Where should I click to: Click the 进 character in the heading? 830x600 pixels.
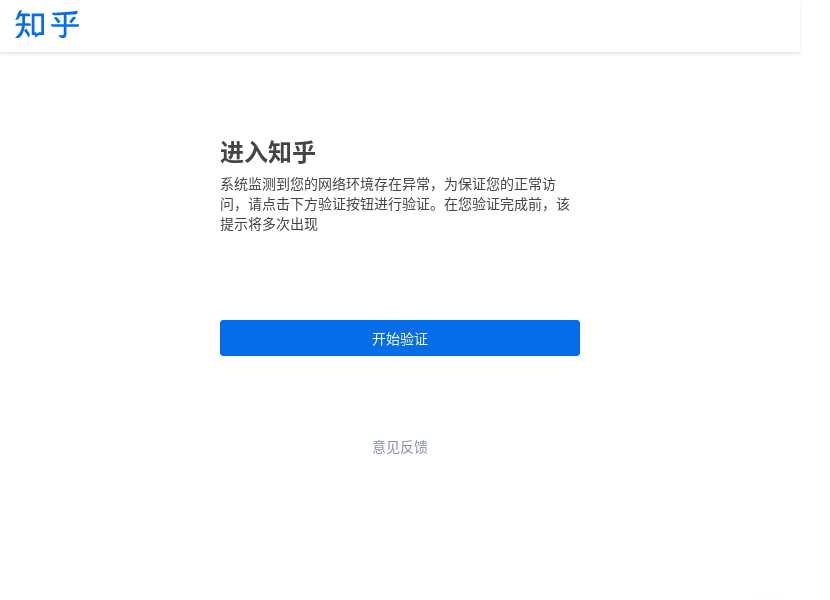(x=232, y=153)
